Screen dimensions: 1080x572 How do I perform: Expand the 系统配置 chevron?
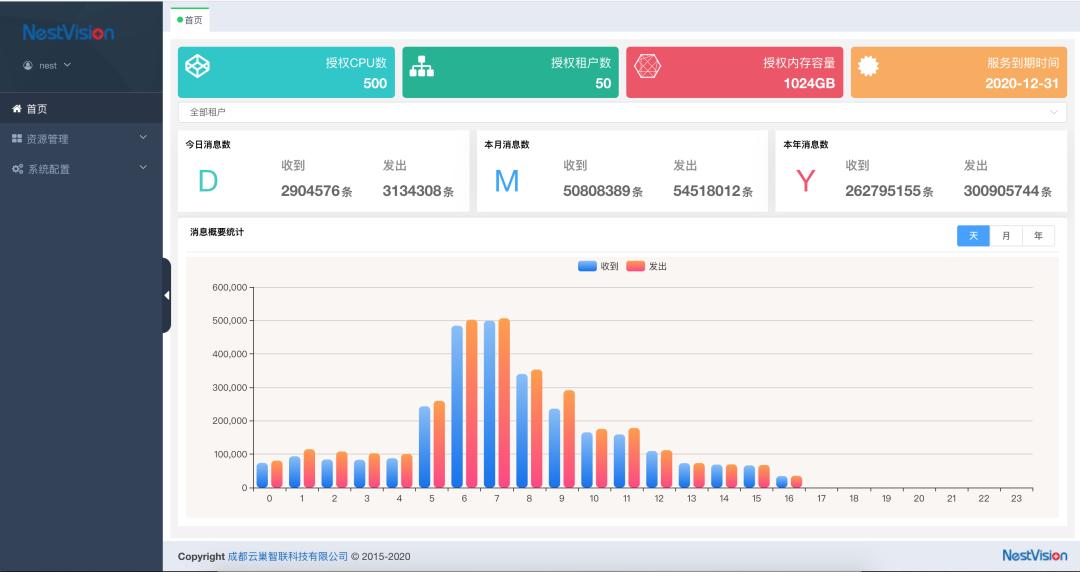point(143,167)
